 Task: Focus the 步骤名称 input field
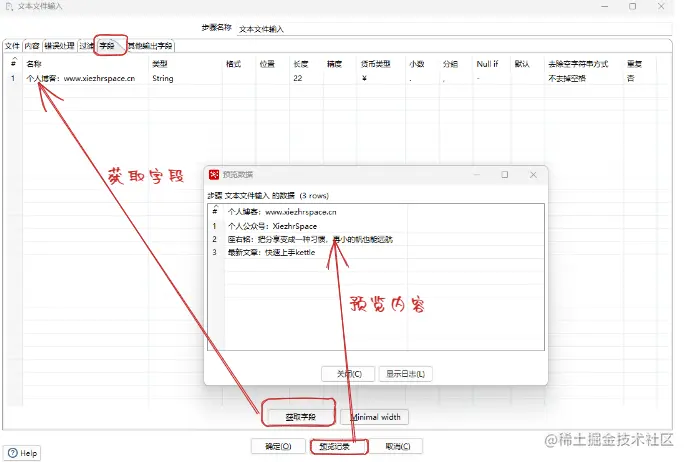point(454,29)
